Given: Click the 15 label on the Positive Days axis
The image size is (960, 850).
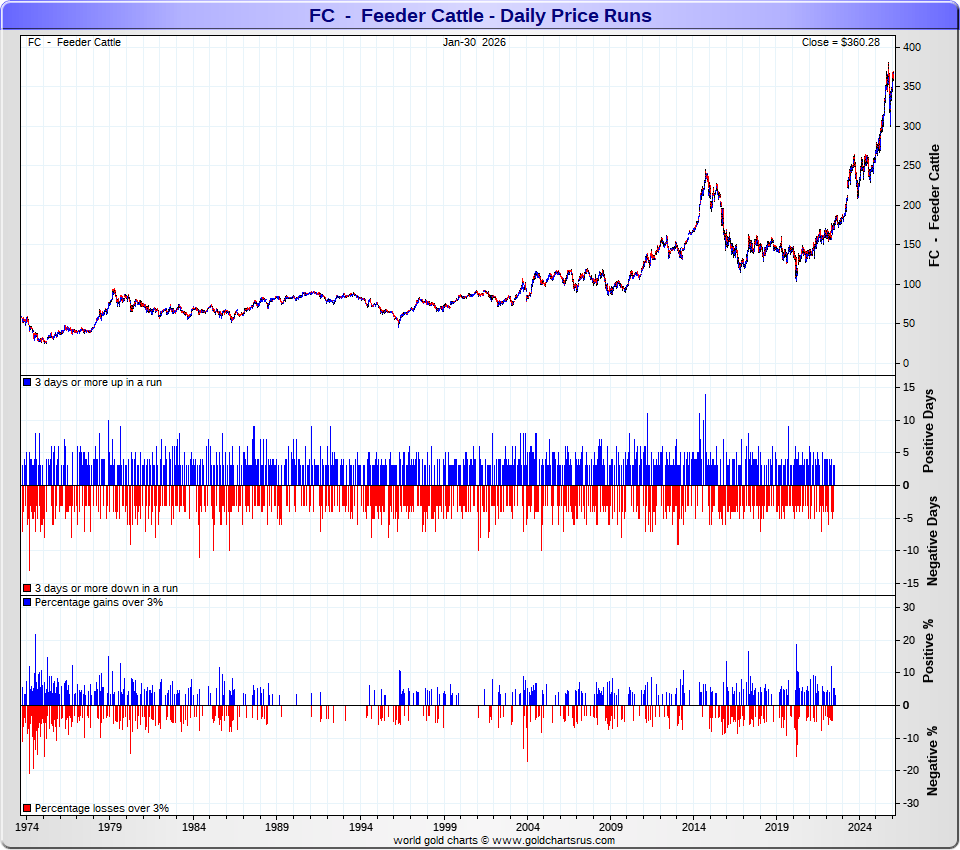Looking at the screenshot, I should point(909,387).
